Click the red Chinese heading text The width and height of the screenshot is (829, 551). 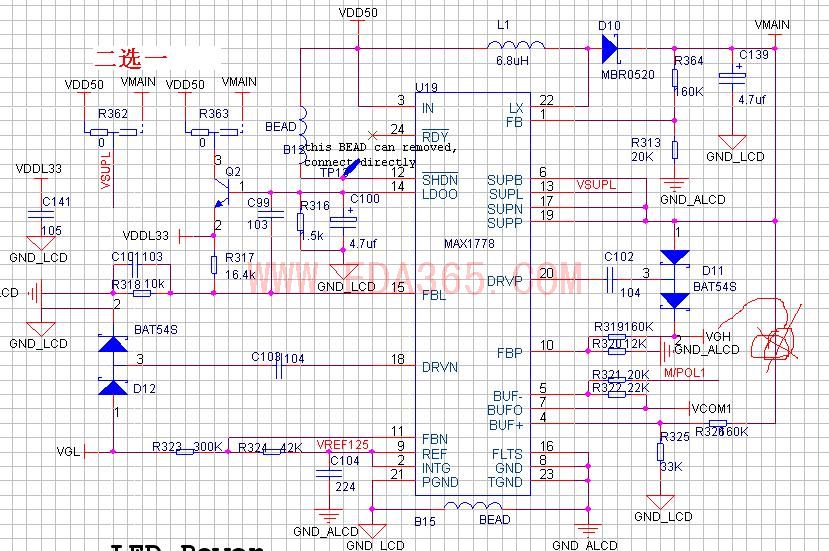point(131,58)
